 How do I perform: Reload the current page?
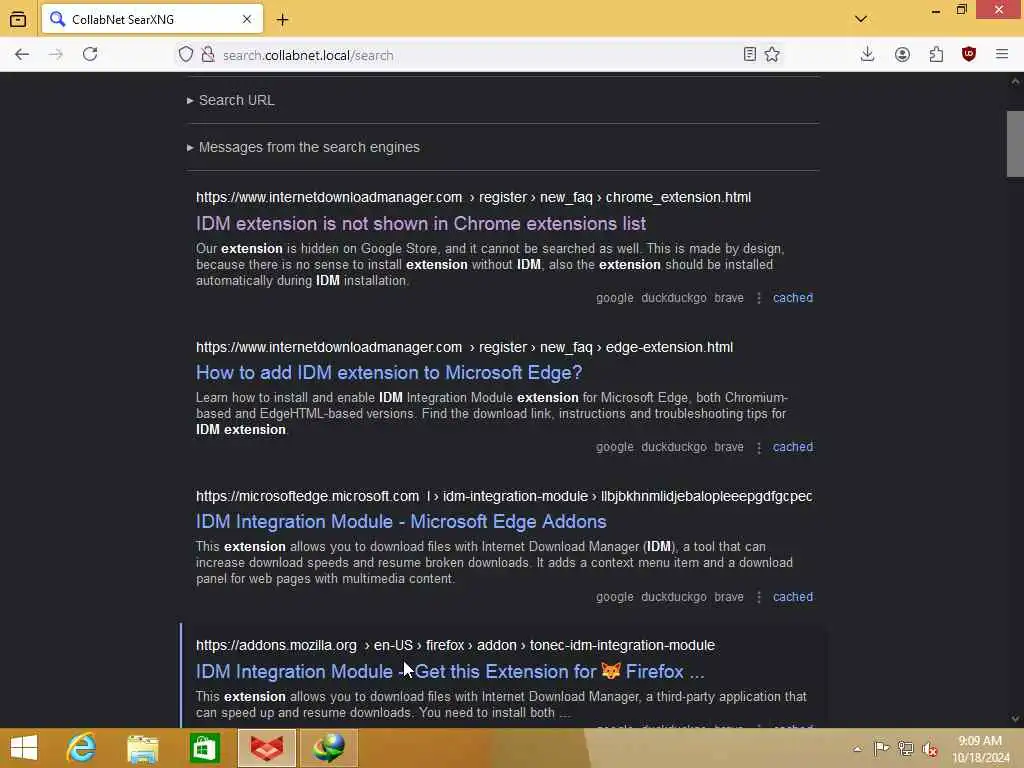(x=90, y=54)
